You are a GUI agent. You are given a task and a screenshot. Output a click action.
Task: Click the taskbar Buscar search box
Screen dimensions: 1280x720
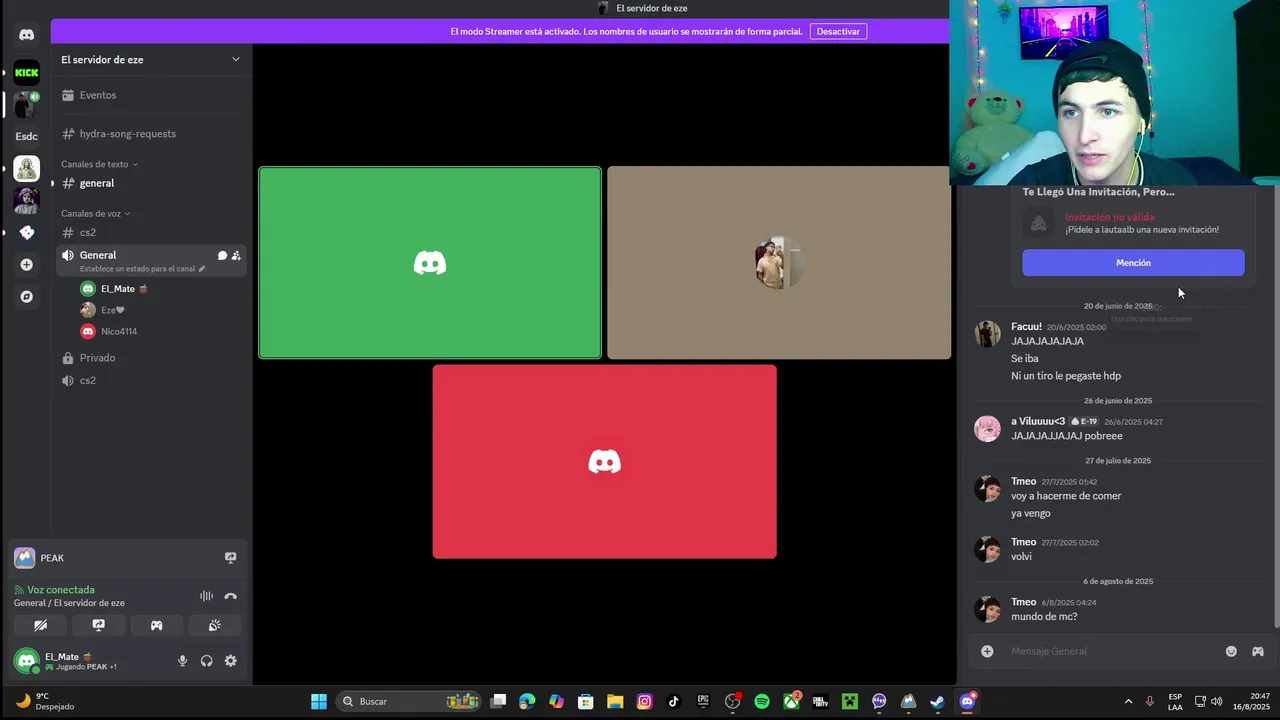tap(408, 701)
